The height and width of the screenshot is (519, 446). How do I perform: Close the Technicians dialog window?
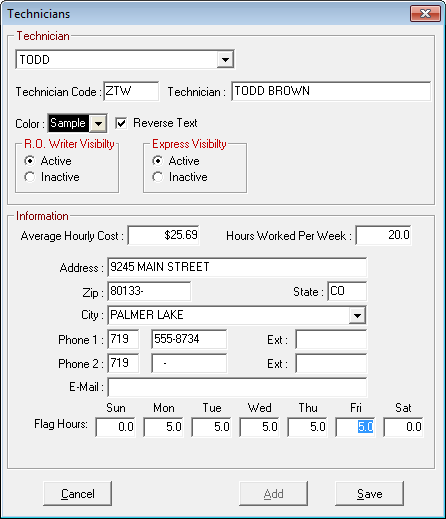pyautogui.click(x=425, y=13)
